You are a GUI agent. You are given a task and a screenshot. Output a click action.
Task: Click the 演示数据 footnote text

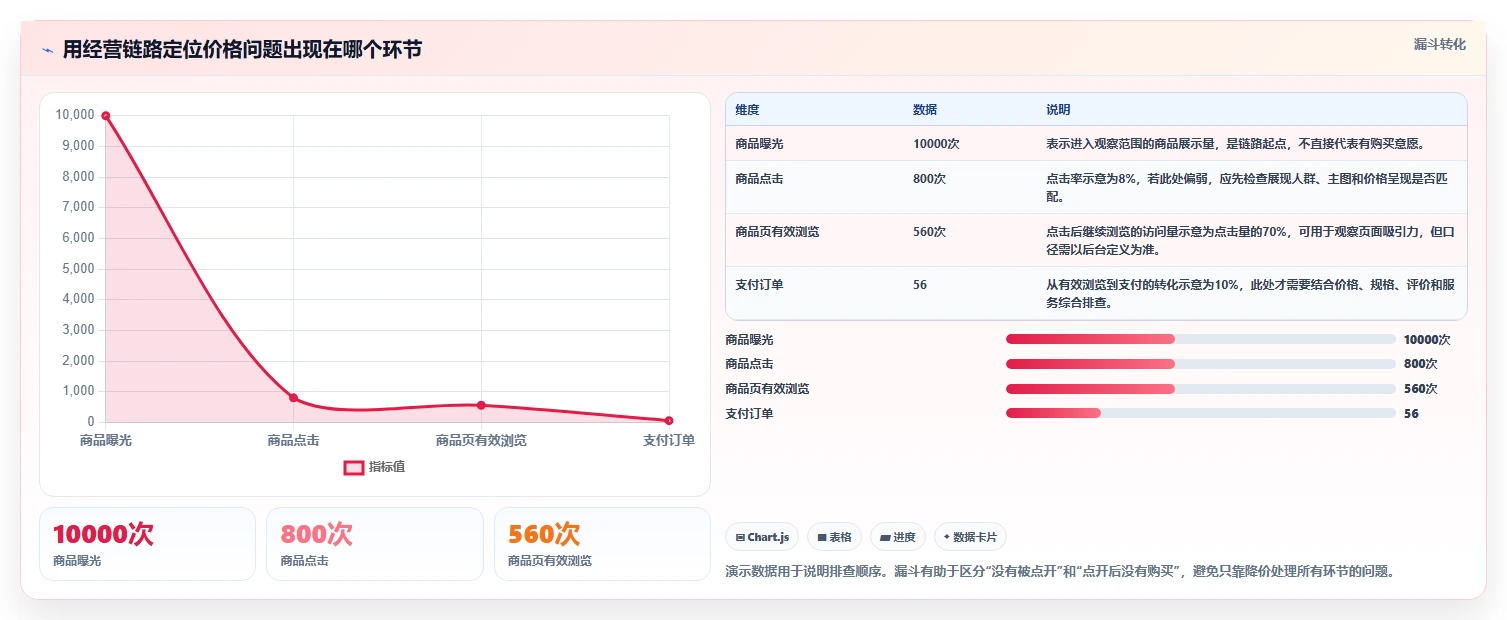click(x=1059, y=572)
